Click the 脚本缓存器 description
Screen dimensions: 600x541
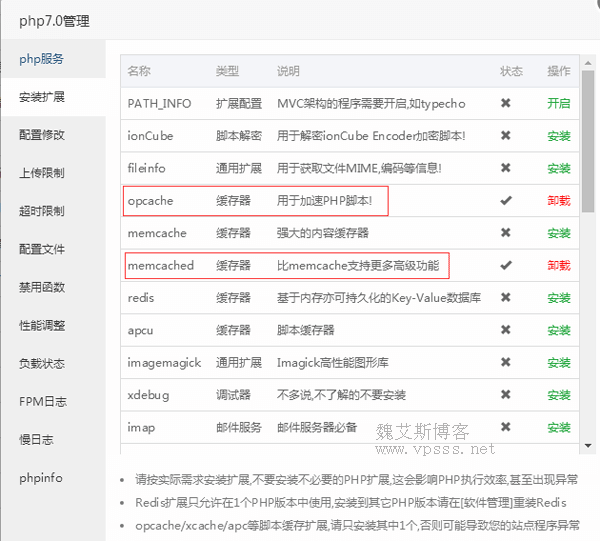pos(306,330)
